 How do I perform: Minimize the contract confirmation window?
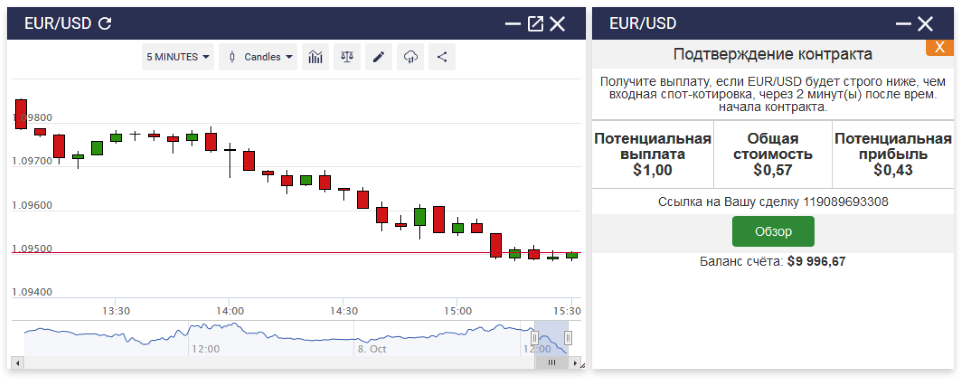pyautogui.click(x=903, y=24)
